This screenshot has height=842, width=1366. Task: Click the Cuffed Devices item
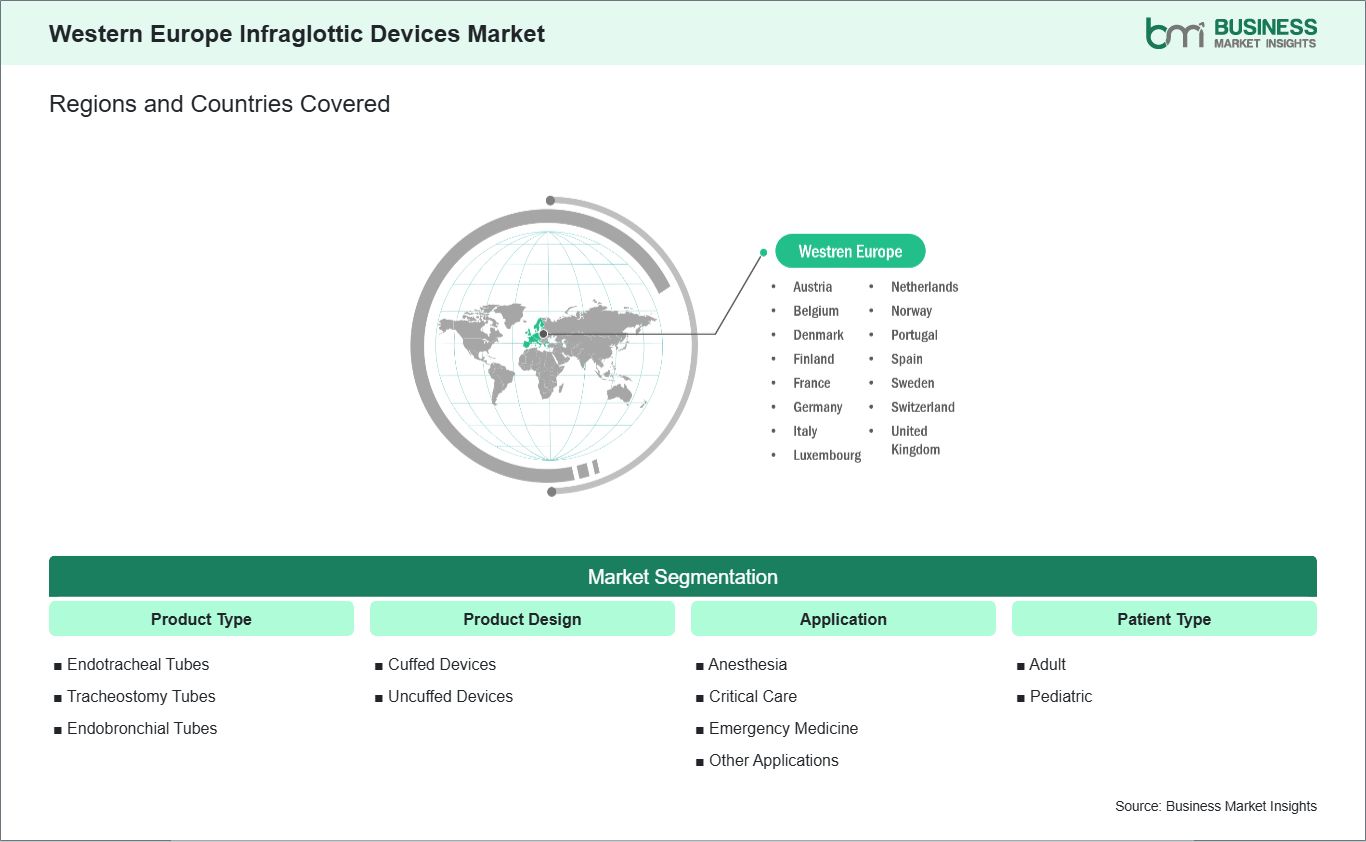pos(442,664)
